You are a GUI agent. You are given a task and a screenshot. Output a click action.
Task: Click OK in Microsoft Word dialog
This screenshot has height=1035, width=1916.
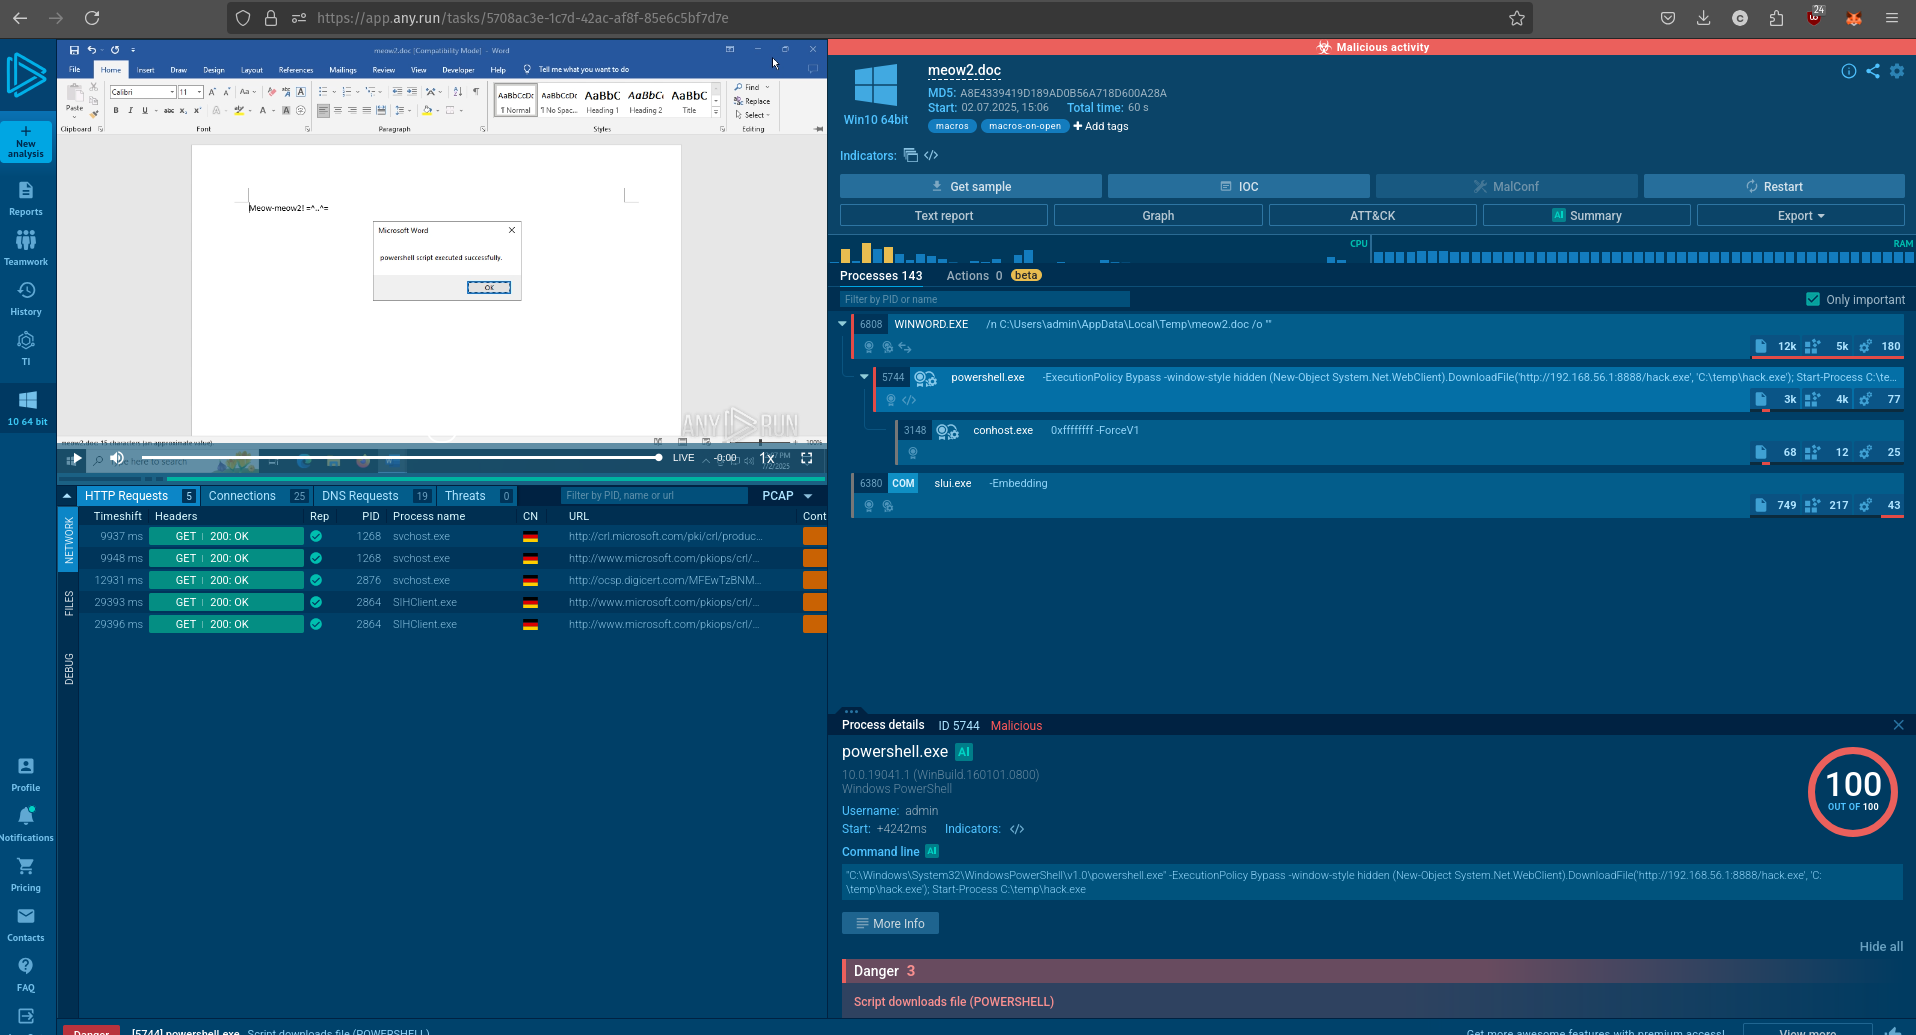click(489, 287)
